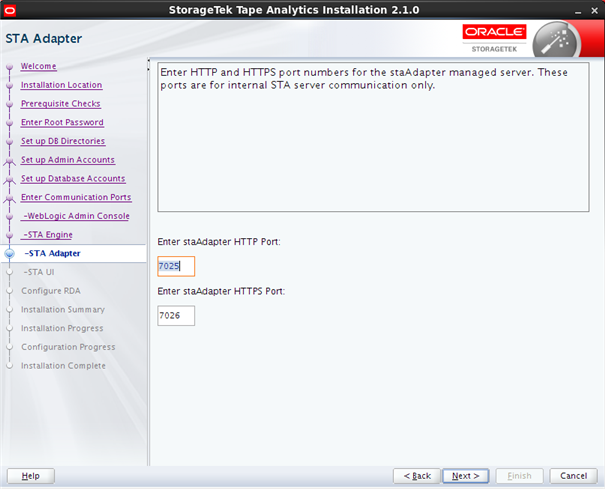Click the Configuration Progress step label

[x=68, y=347]
